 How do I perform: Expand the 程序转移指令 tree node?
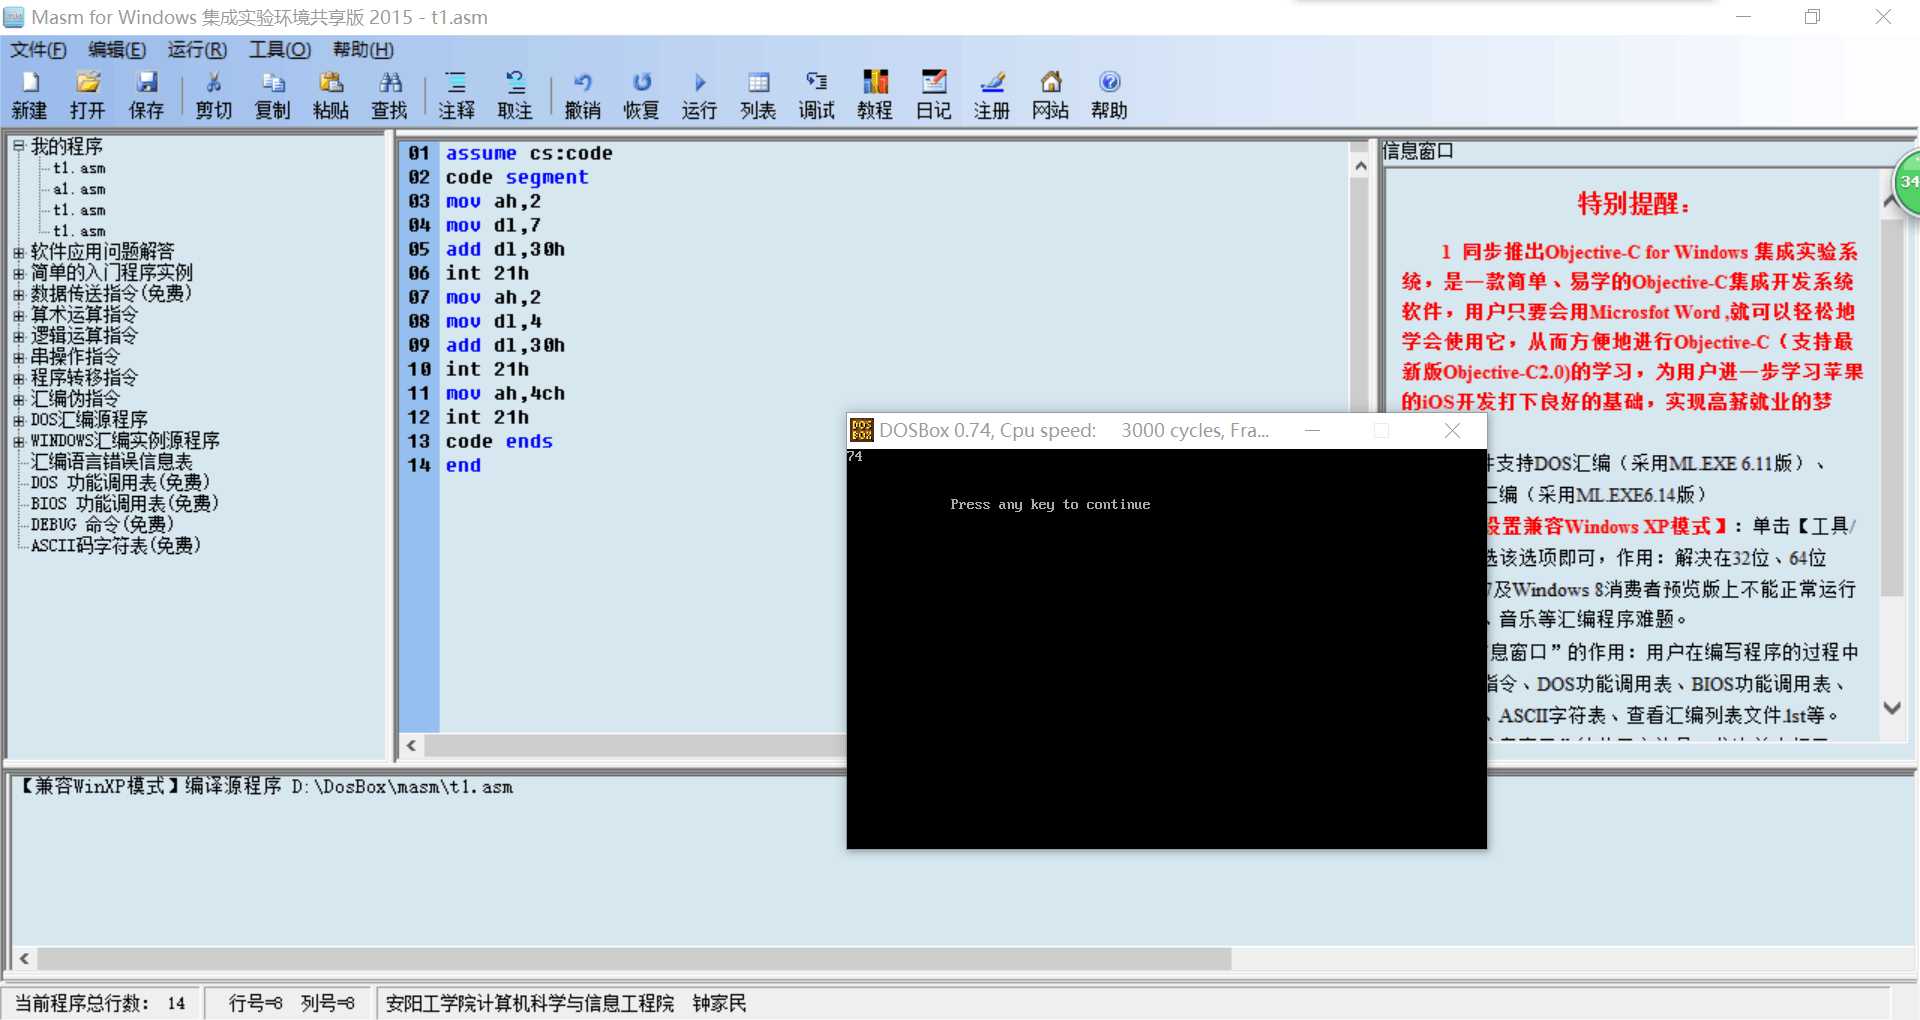tap(18, 378)
